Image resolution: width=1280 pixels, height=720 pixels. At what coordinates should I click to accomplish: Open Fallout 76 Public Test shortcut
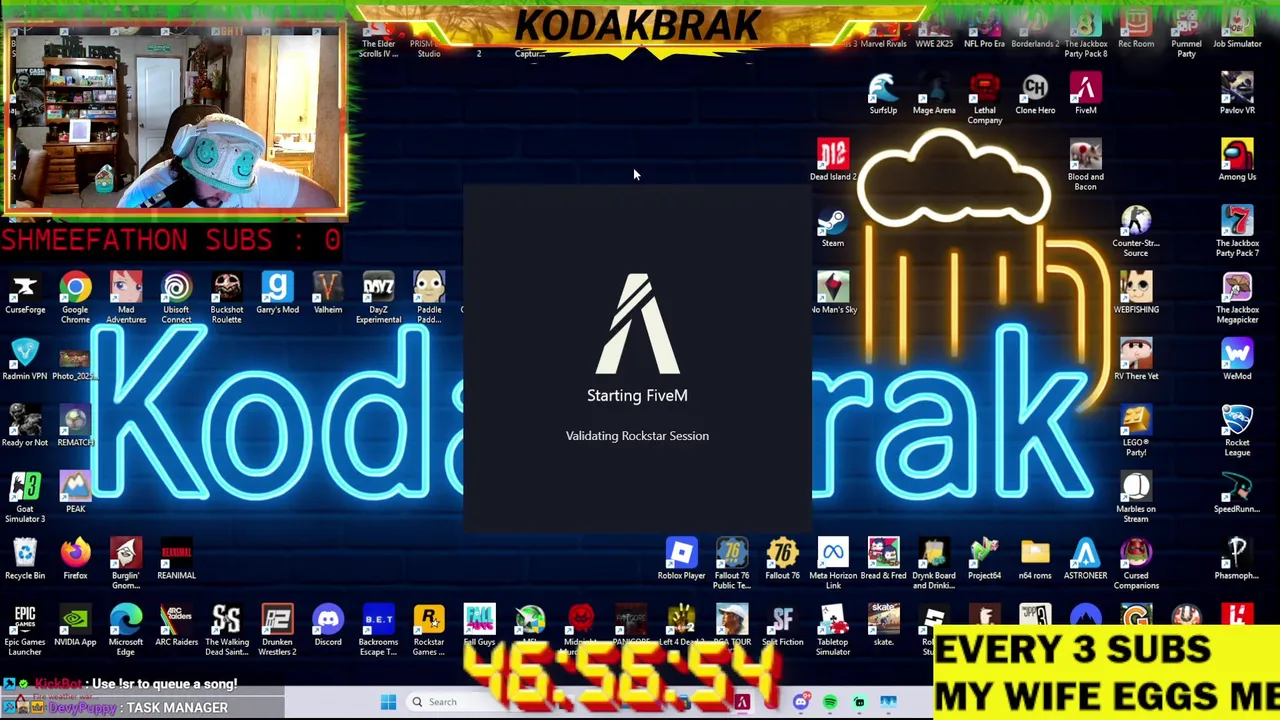pyautogui.click(x=732, y=563)
